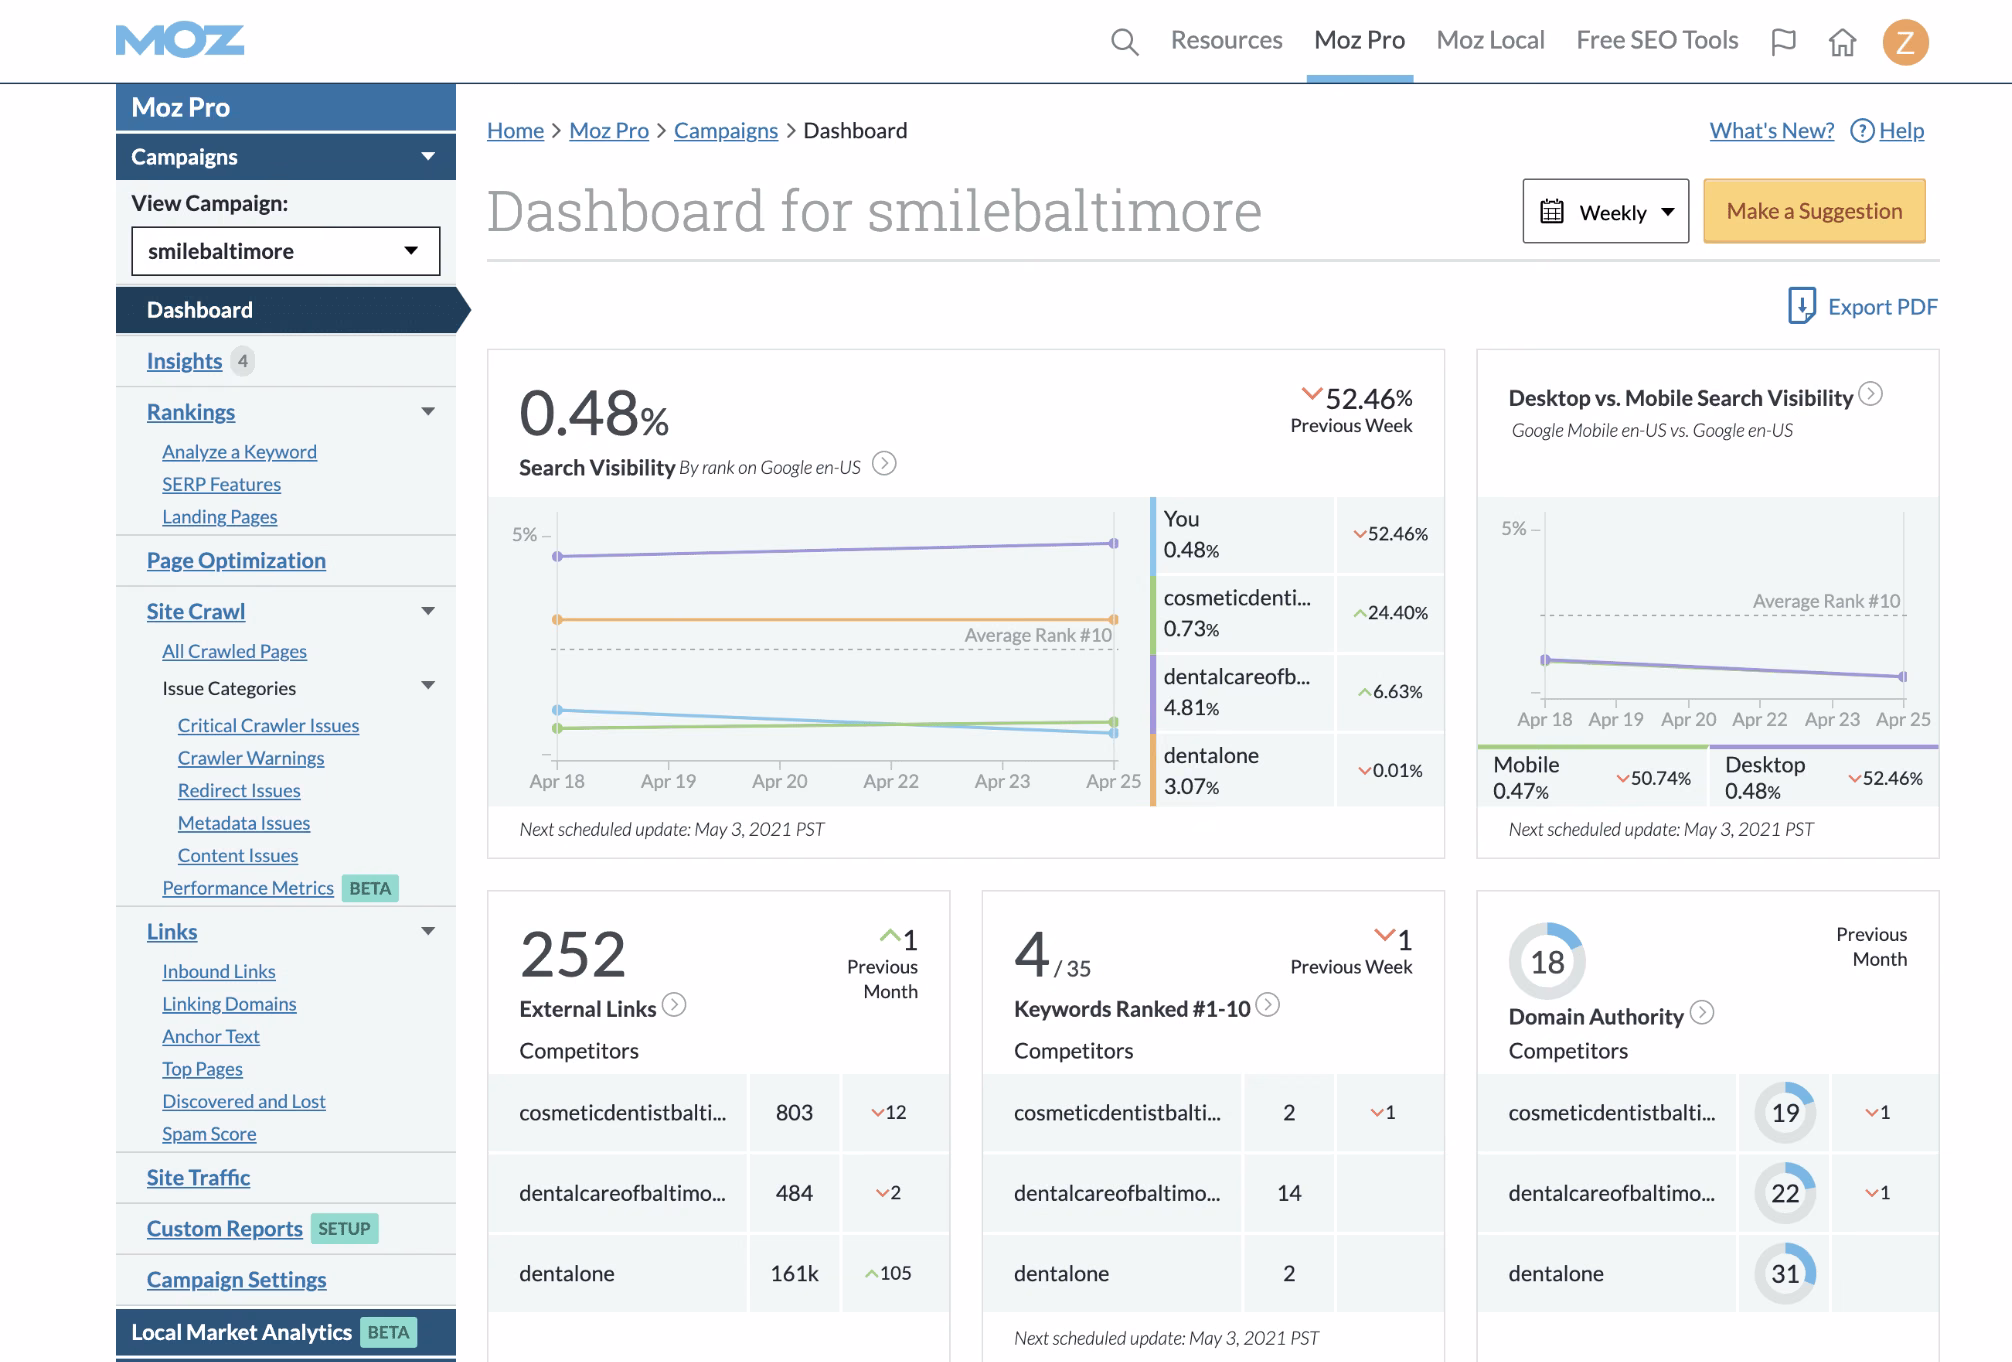
Task: Select the You 0.48% legend row
Action: [1296, 534]
